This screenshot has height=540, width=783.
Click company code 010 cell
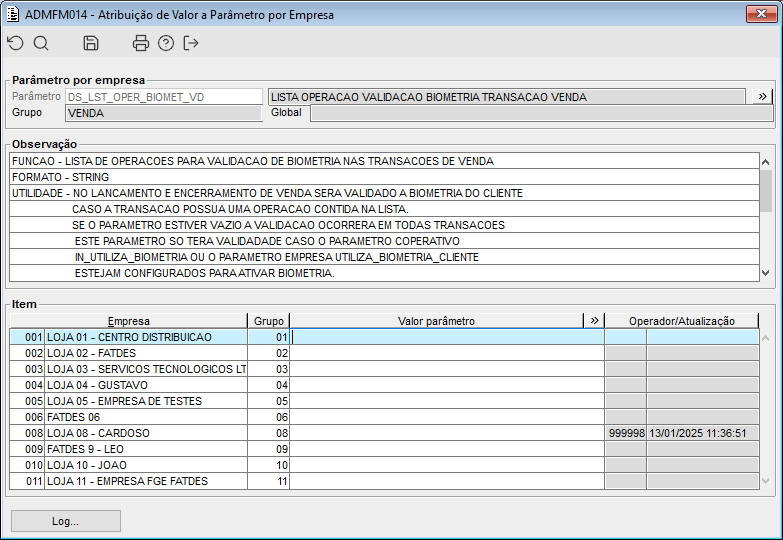point(27,465)
